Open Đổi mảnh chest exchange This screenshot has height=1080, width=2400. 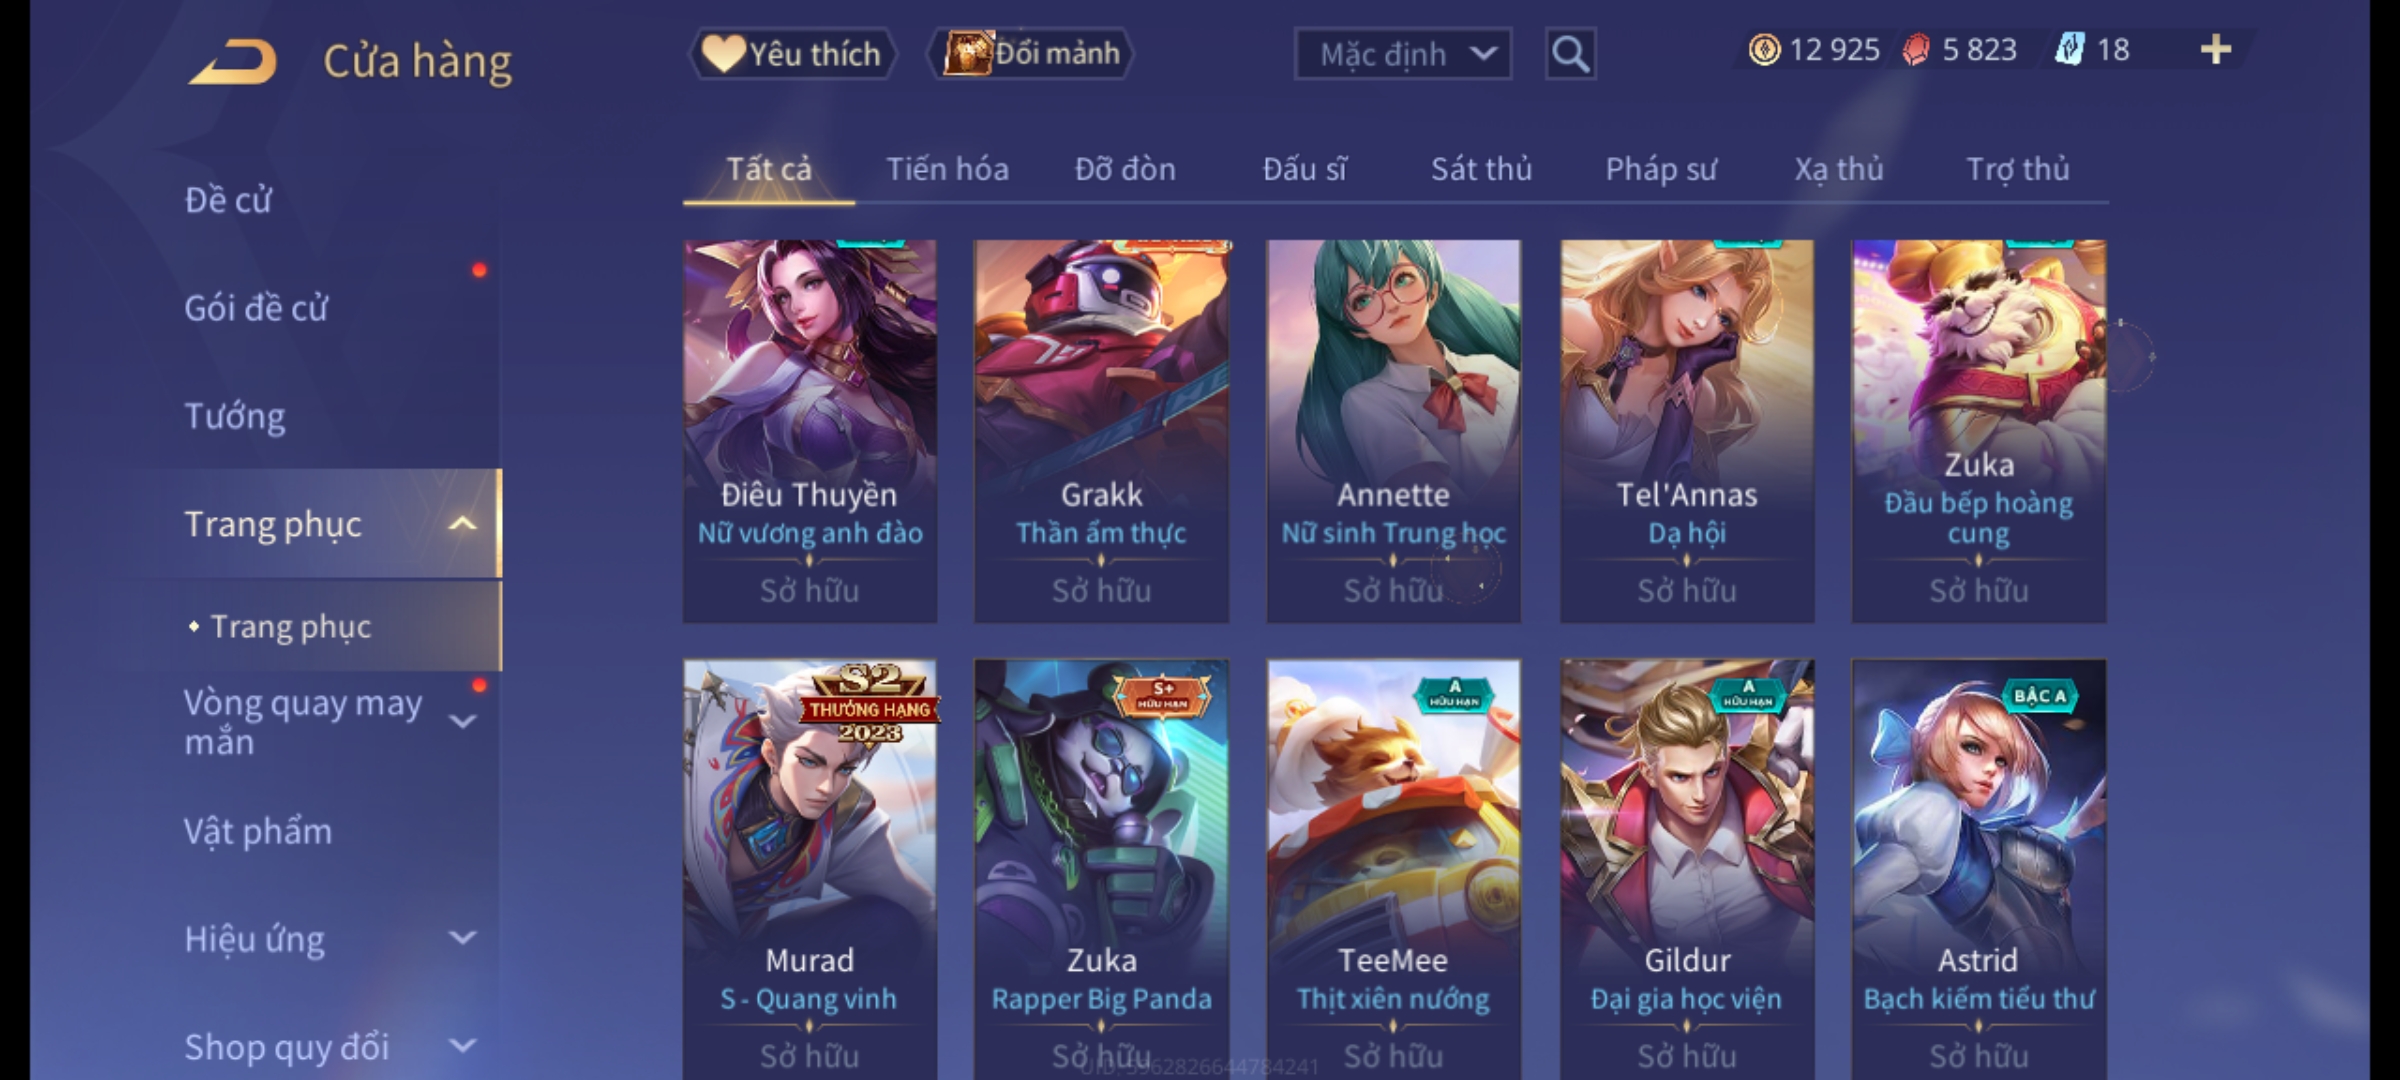tap(1032, 54)
